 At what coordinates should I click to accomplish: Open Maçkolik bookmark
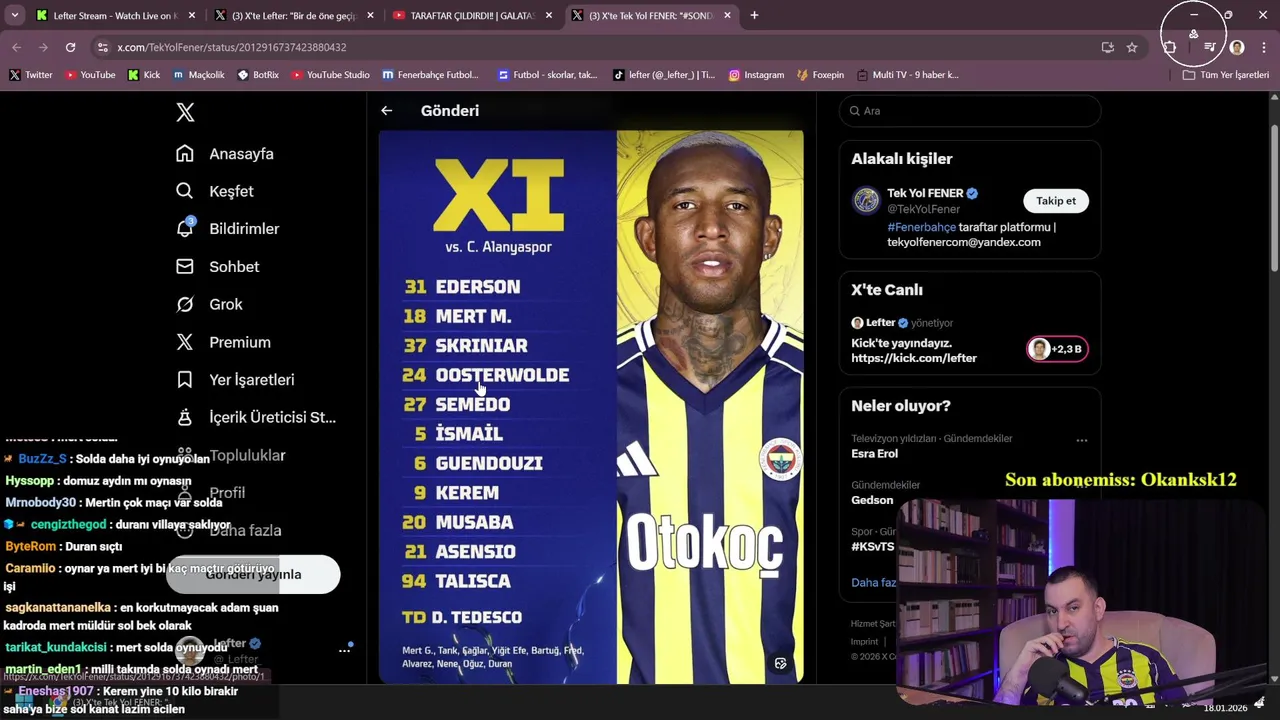198,75
